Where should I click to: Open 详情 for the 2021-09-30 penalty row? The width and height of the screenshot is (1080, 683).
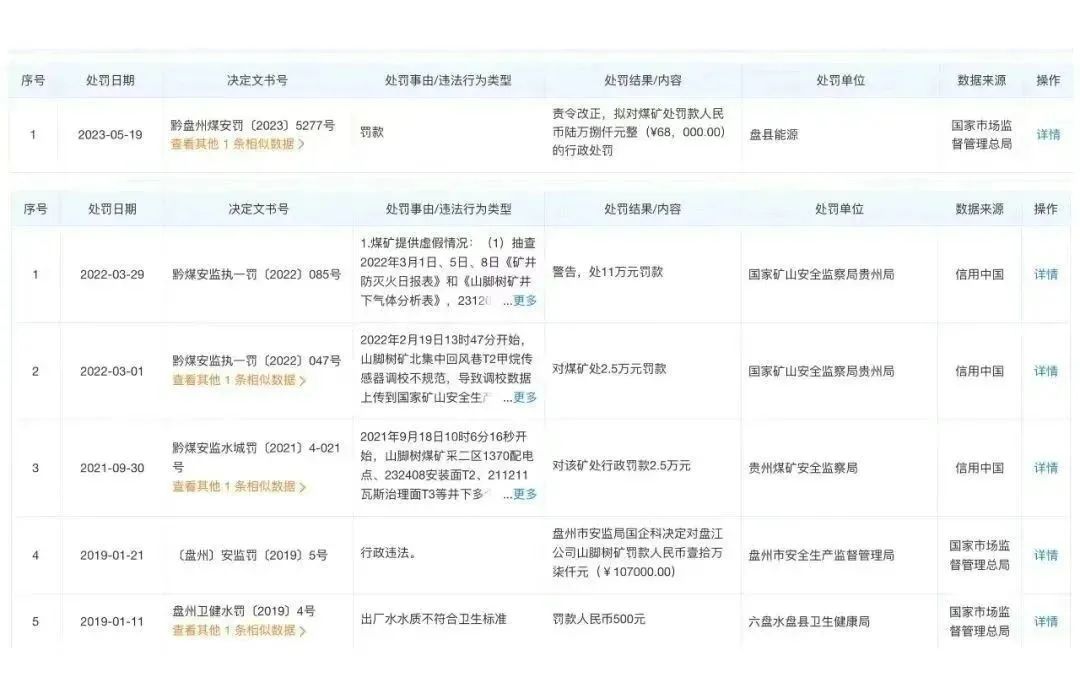(1046, 468)
